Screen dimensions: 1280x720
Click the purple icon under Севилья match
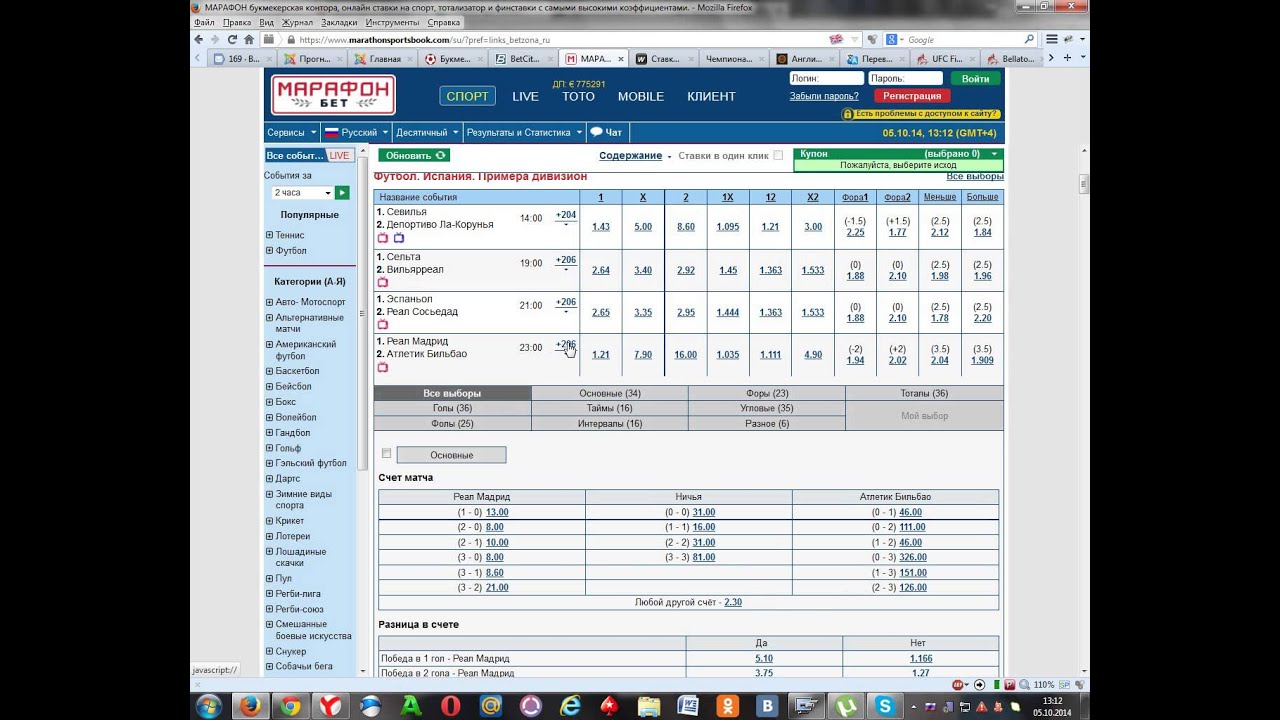[398, 238]
